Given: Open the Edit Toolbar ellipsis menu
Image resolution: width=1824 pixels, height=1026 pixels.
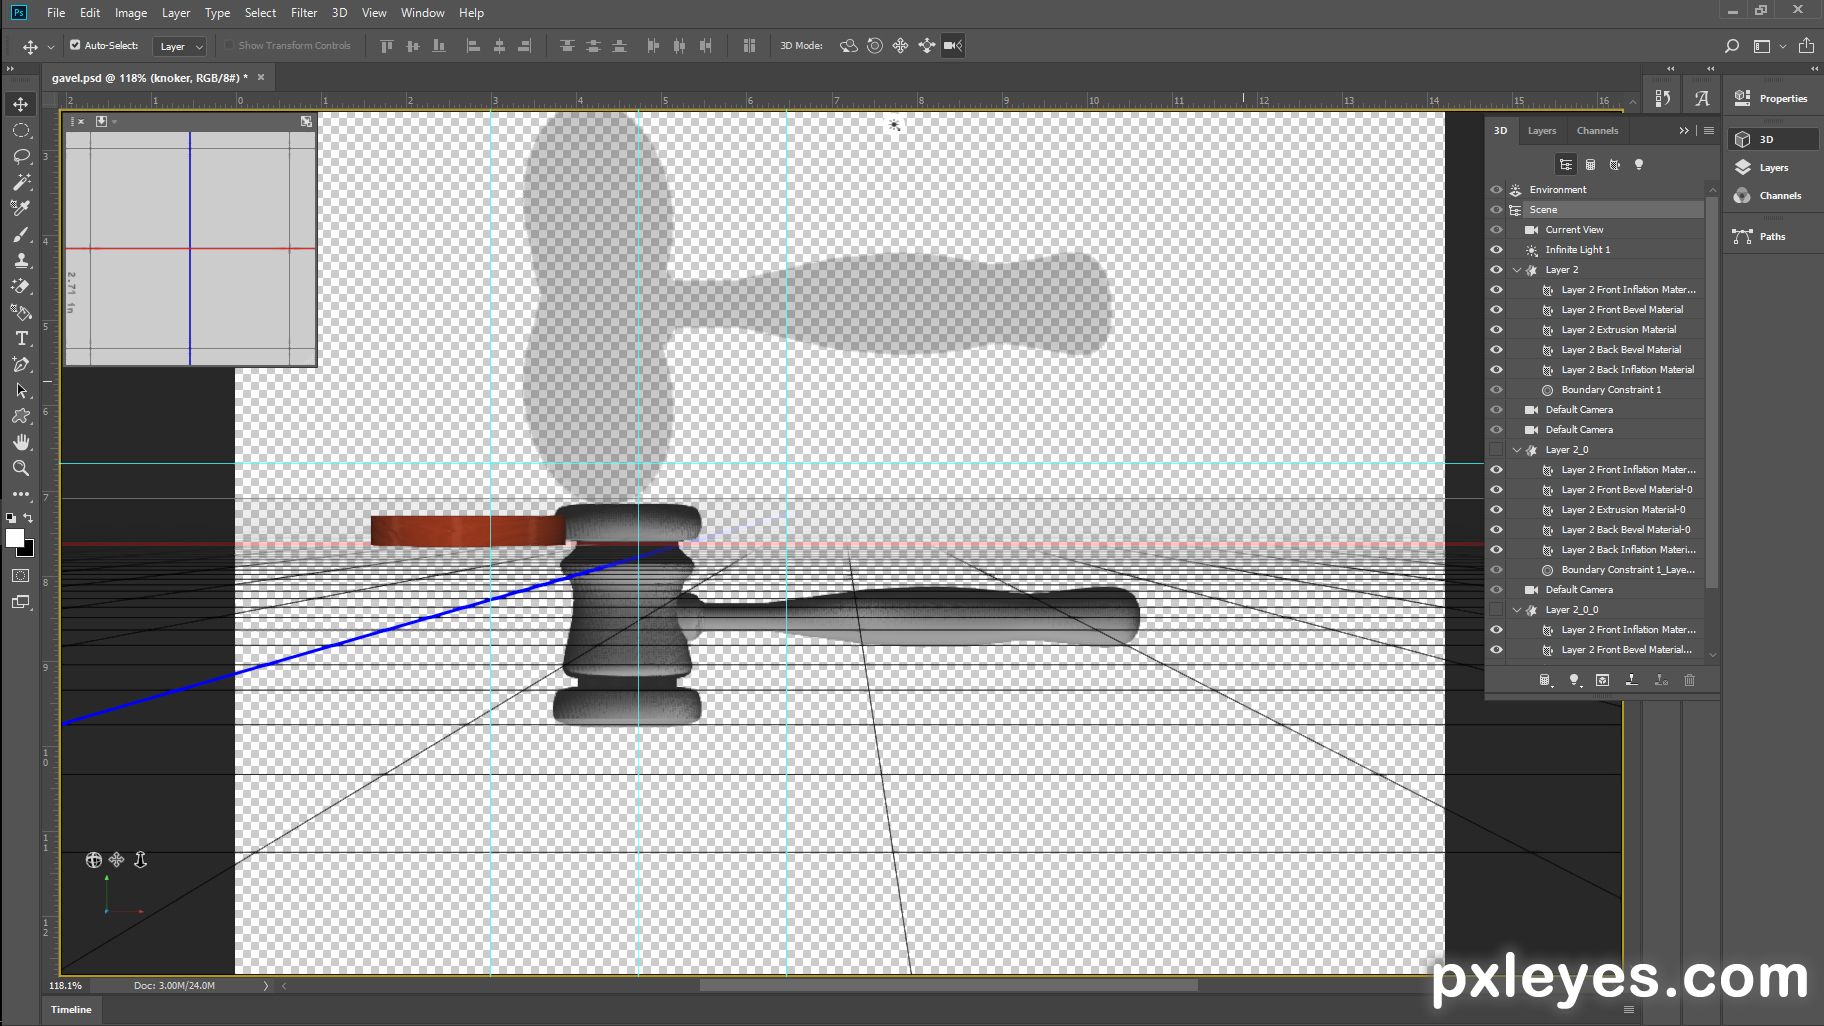Looking at the screenshot, I should [21, 494].
